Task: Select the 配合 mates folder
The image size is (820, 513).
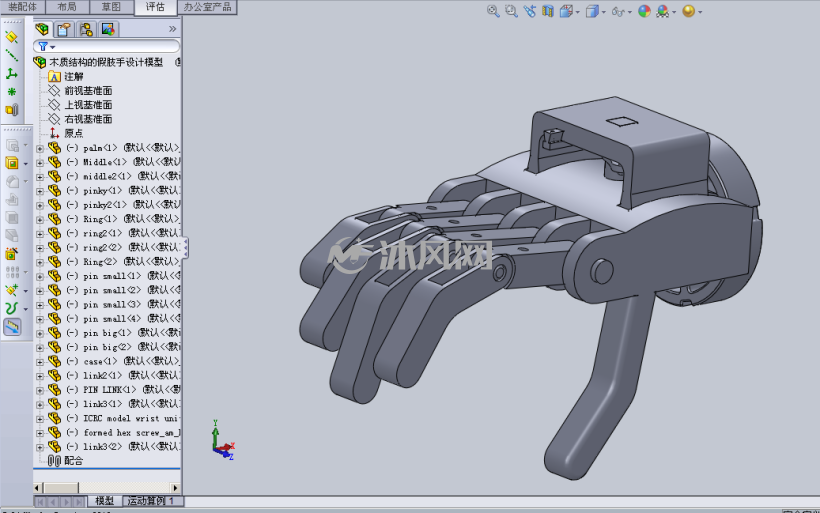Action: 74,461
